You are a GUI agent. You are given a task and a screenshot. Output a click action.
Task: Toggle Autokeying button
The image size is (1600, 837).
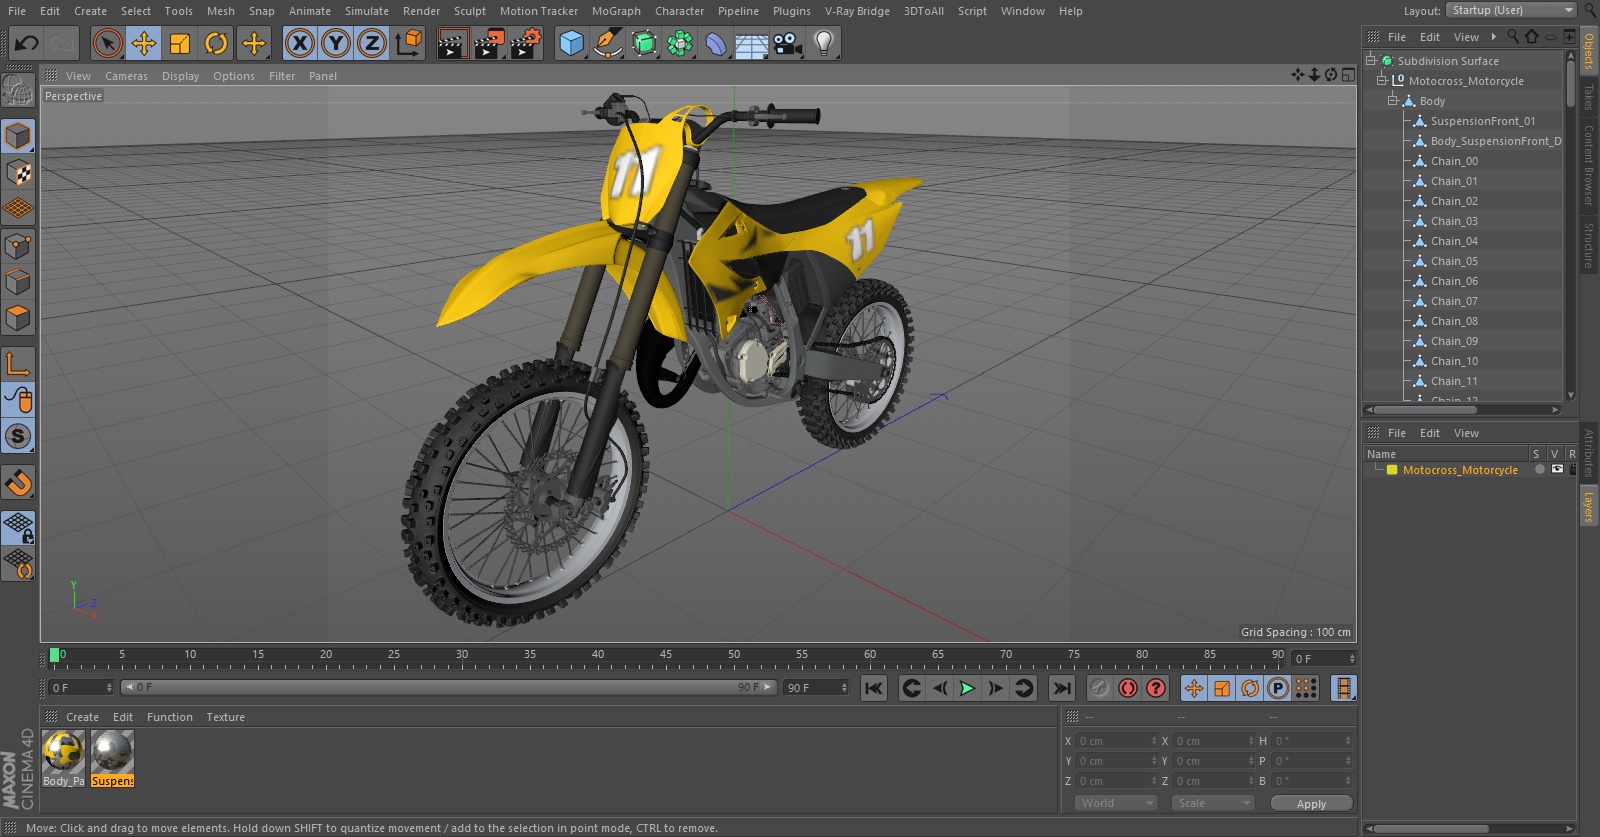[1128, 688]
